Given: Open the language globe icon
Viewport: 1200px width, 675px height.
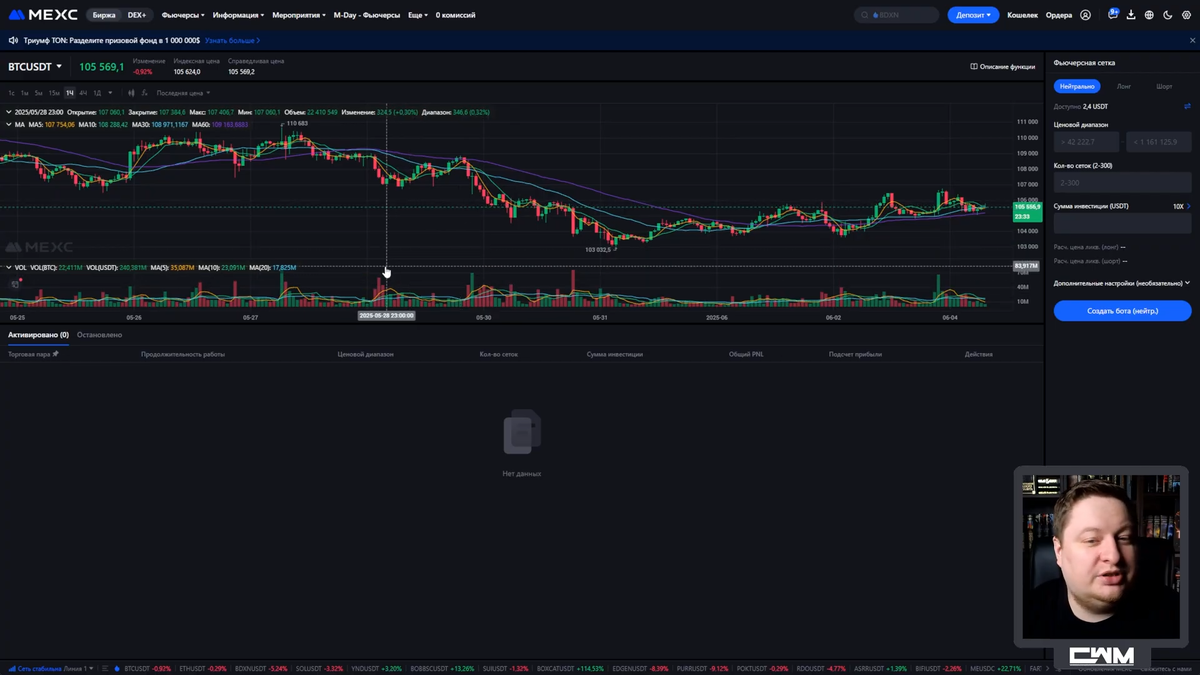Looking at the screenshot, I should click(x=1149, y=15).
